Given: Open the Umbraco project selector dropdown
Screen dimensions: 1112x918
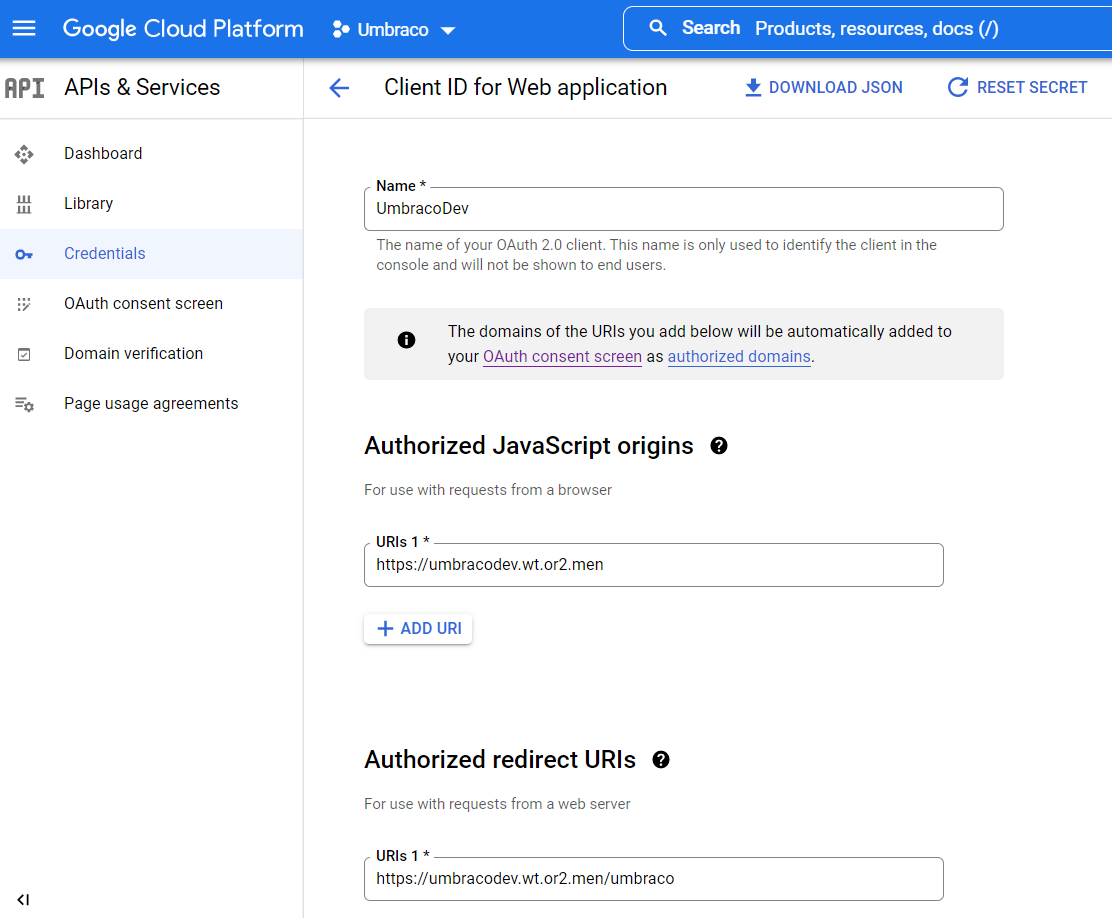Looking at the screenshot, I should (394, 30).
